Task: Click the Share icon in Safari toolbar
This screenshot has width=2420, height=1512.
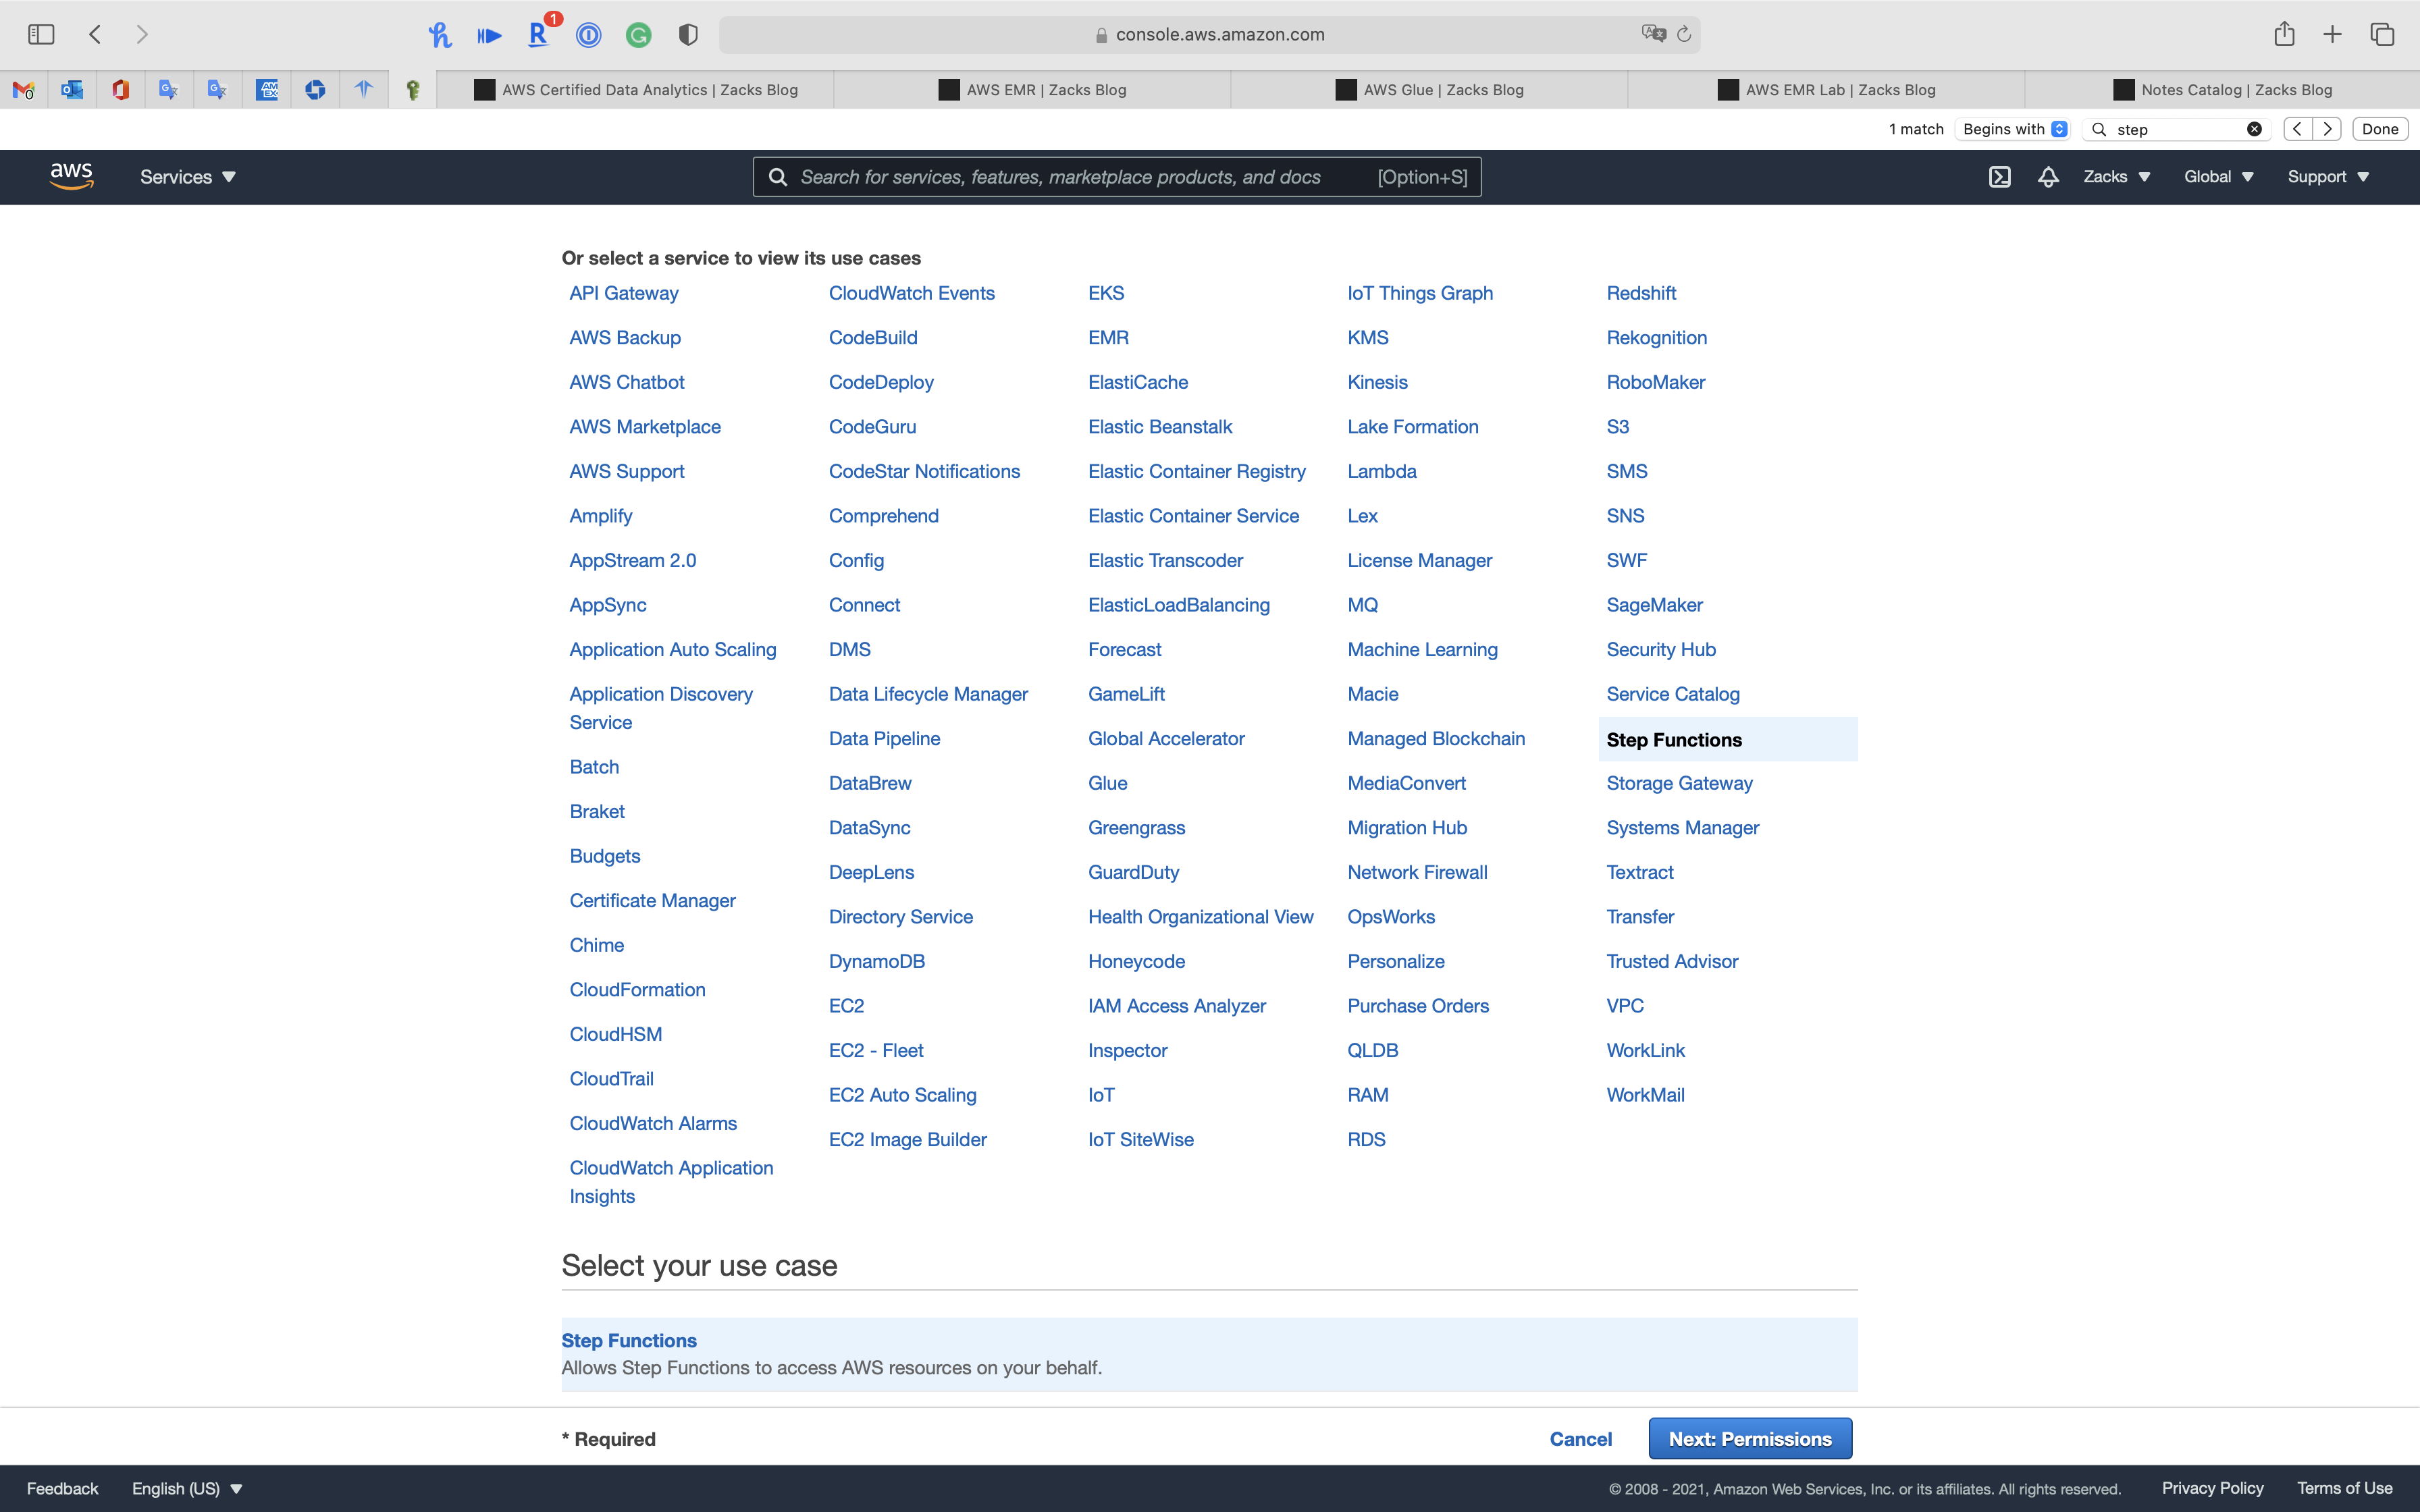Action: click(2284, 34)
